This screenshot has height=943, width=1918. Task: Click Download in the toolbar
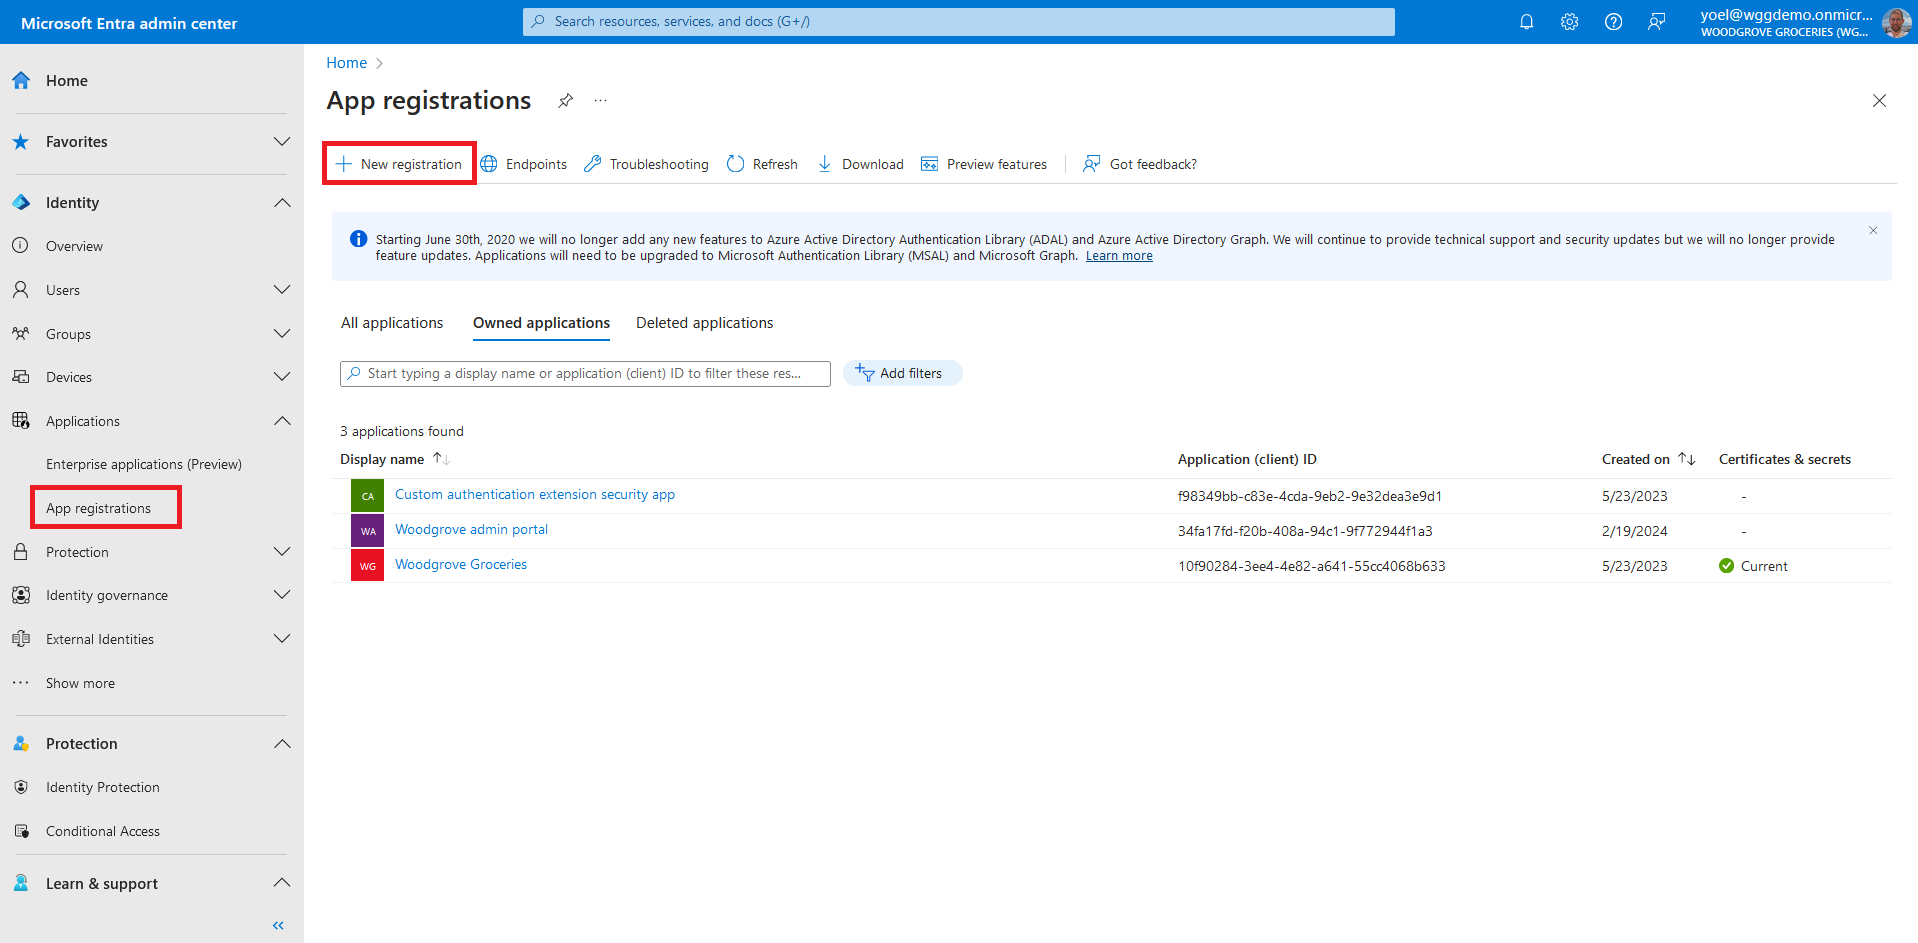click(x=860, y=164)
